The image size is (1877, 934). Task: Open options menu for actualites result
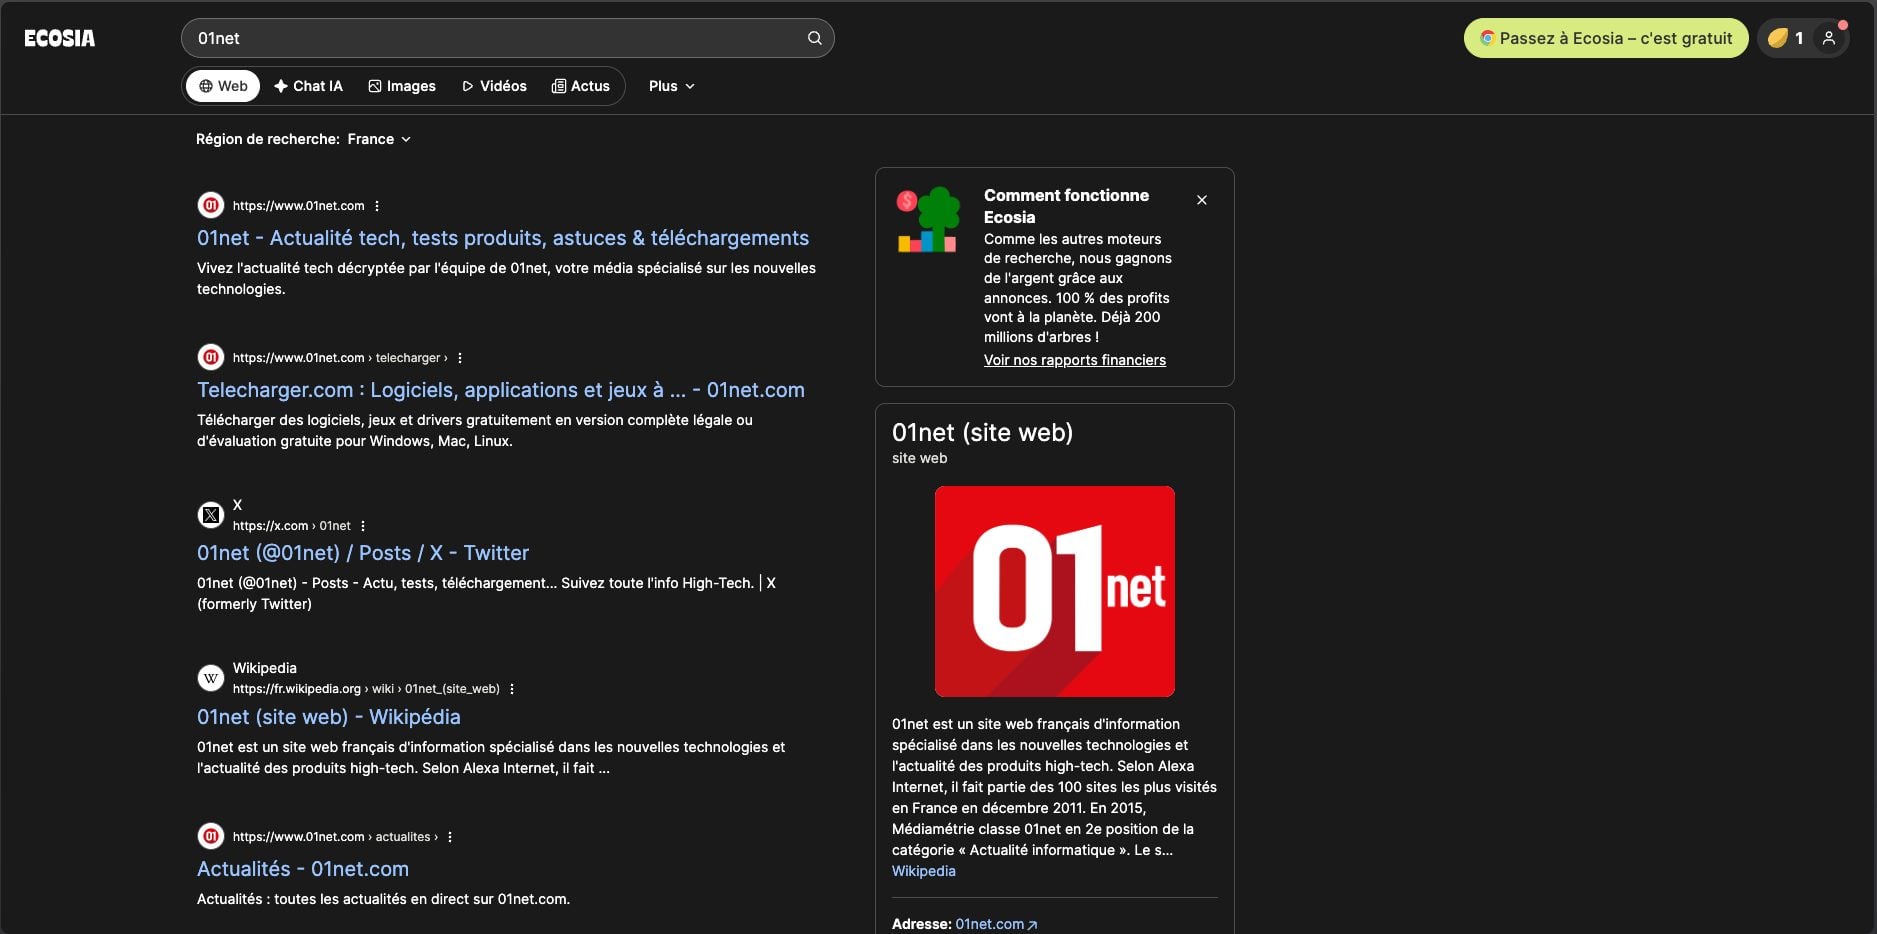(x=450, y=837)
